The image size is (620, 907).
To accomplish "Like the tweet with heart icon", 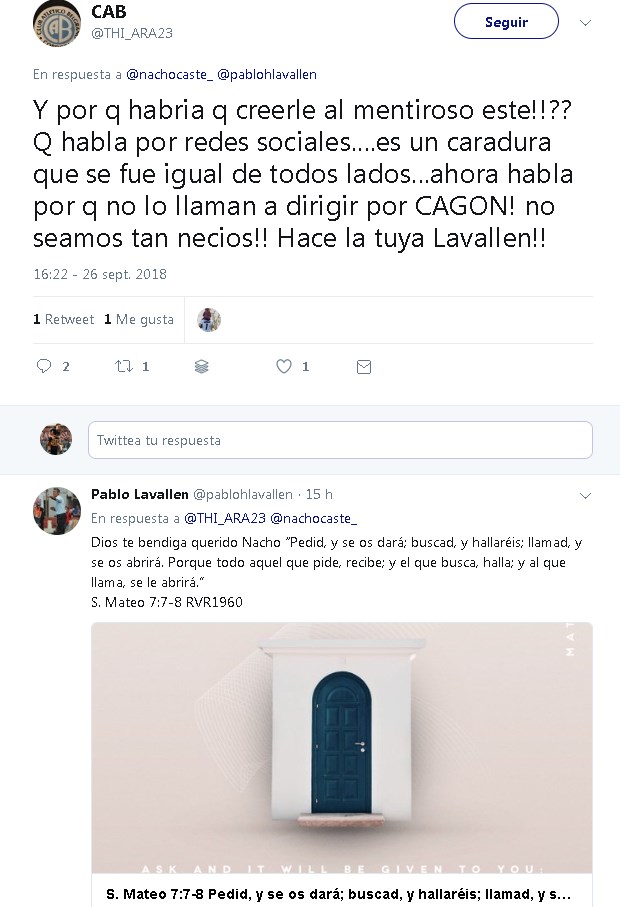I will 283,366.
